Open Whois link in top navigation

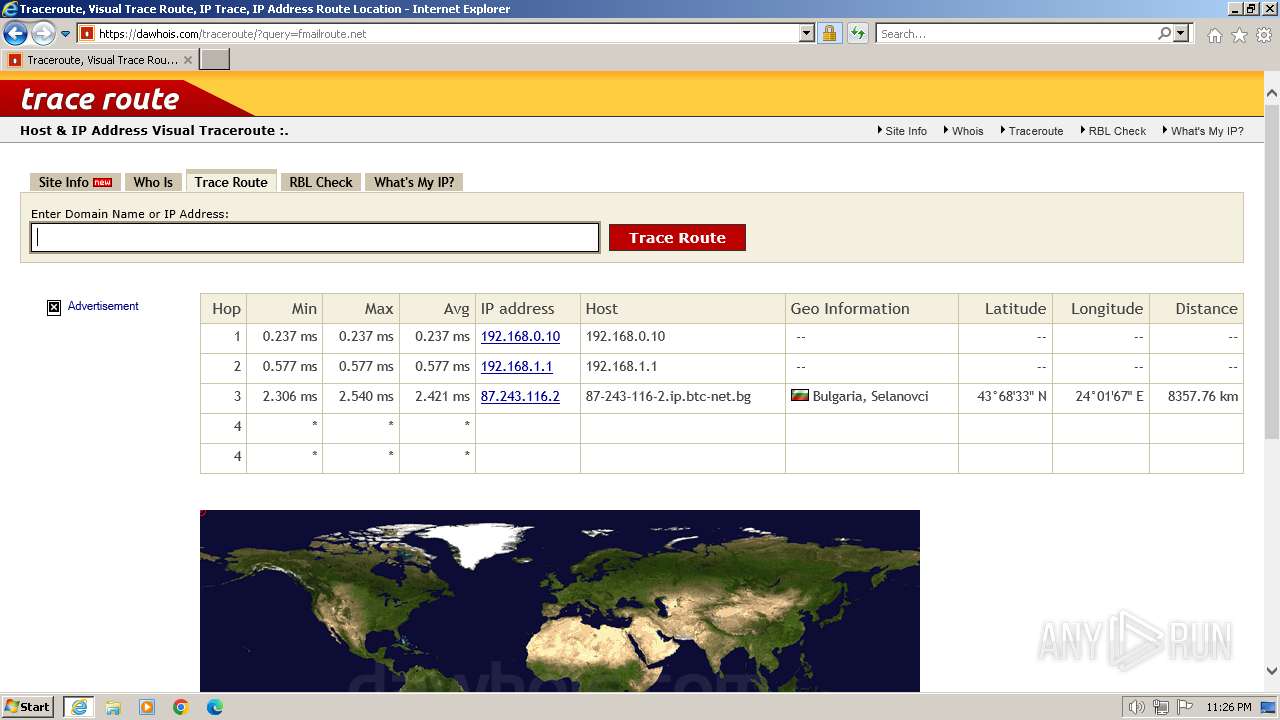click(x=967, y=131)
